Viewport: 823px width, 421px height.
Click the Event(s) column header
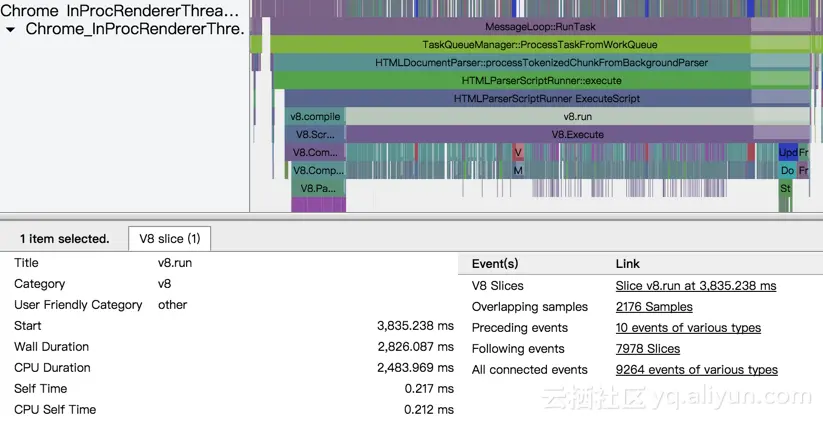pos(495,264)
